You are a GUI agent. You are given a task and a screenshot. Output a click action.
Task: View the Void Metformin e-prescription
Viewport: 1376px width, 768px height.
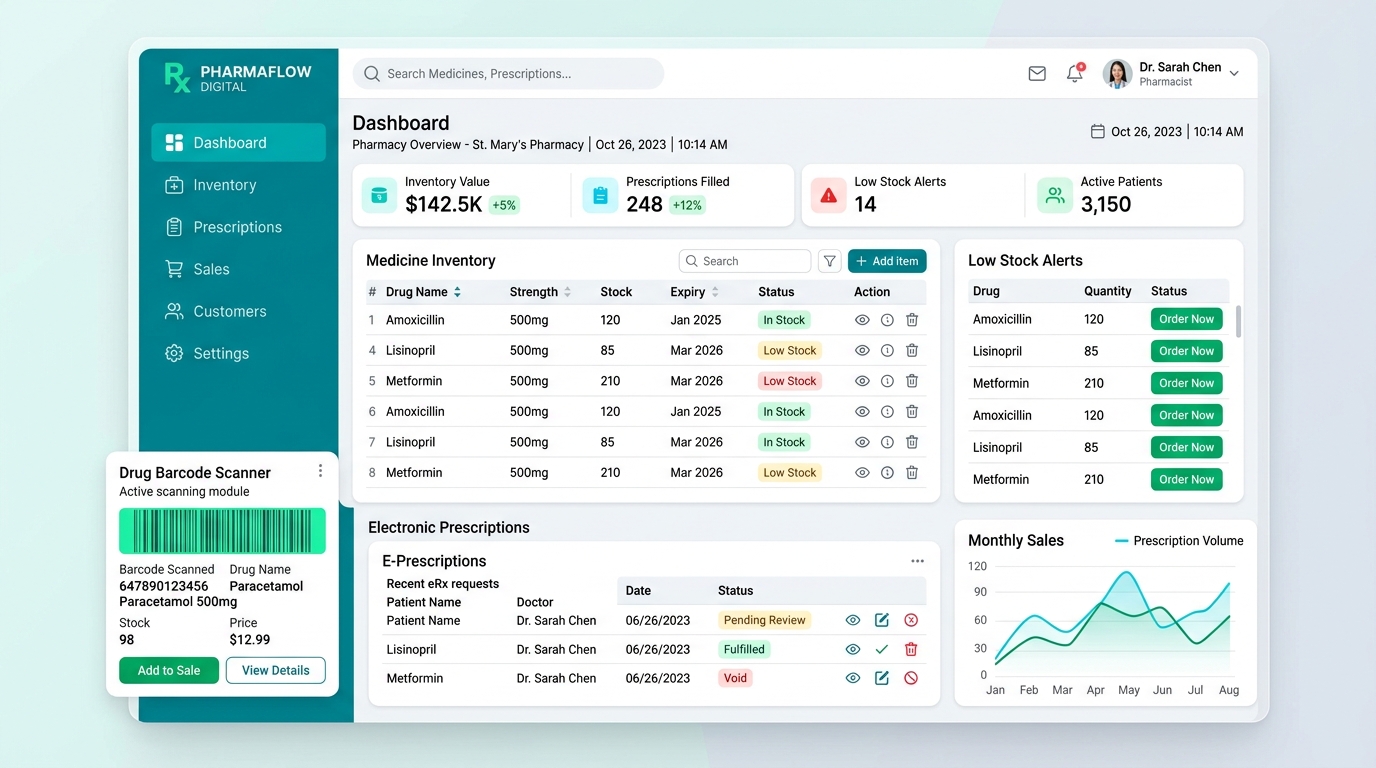[853, 678]
